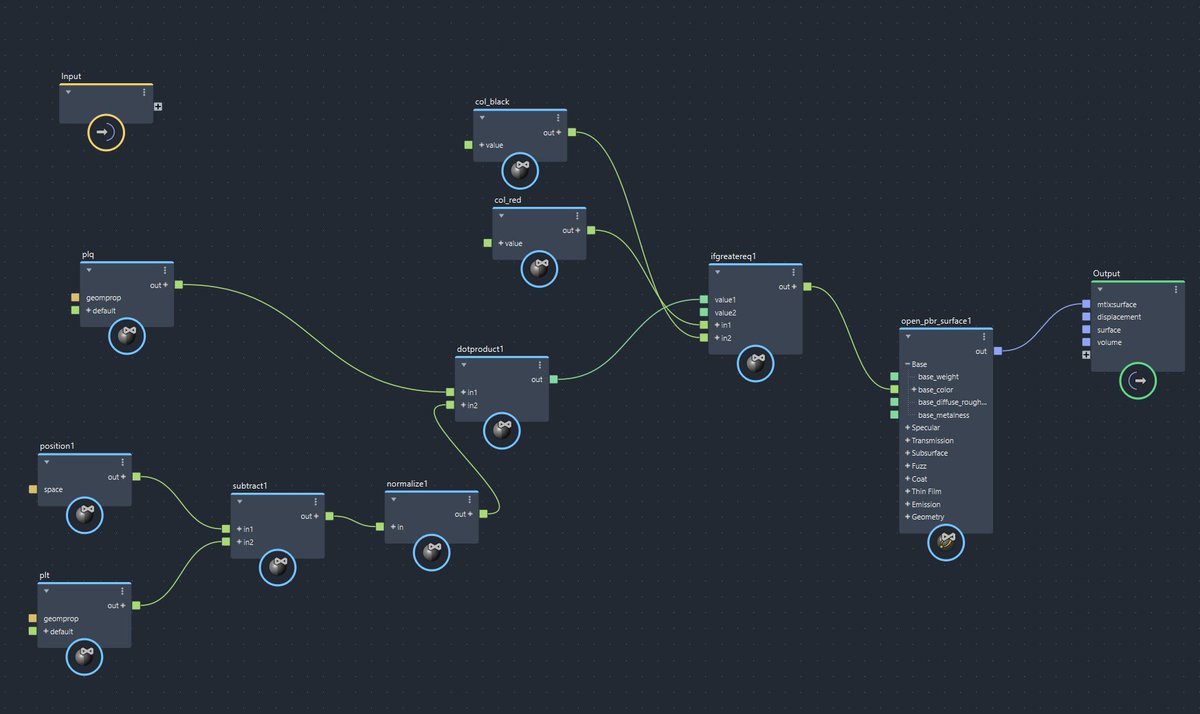Collapse the plq node
The width and height of the screenshot is (1200, 714).
(x=89, y=270)
